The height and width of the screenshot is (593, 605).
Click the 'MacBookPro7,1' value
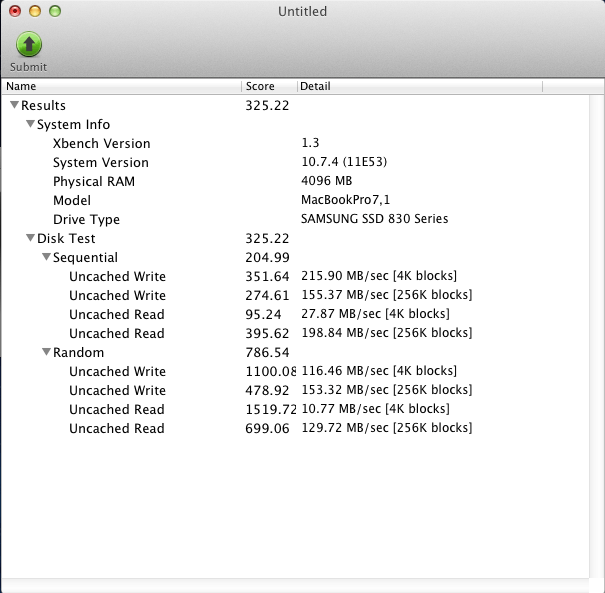click(x=345, y=199)
